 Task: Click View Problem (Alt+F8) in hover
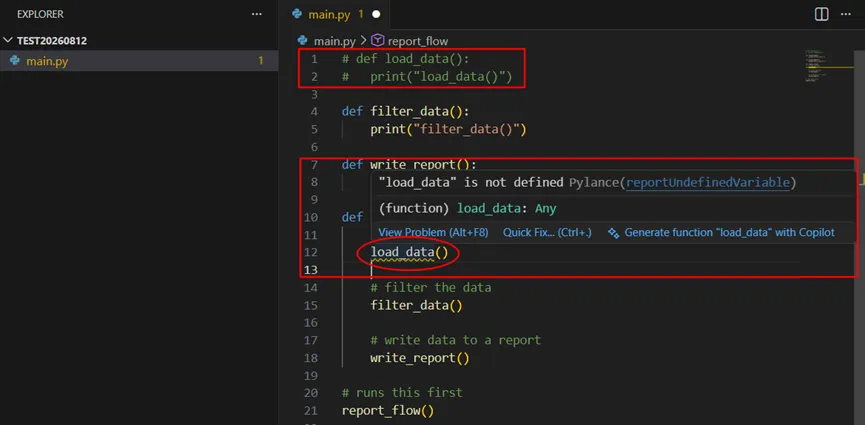(x=433, y=233)
